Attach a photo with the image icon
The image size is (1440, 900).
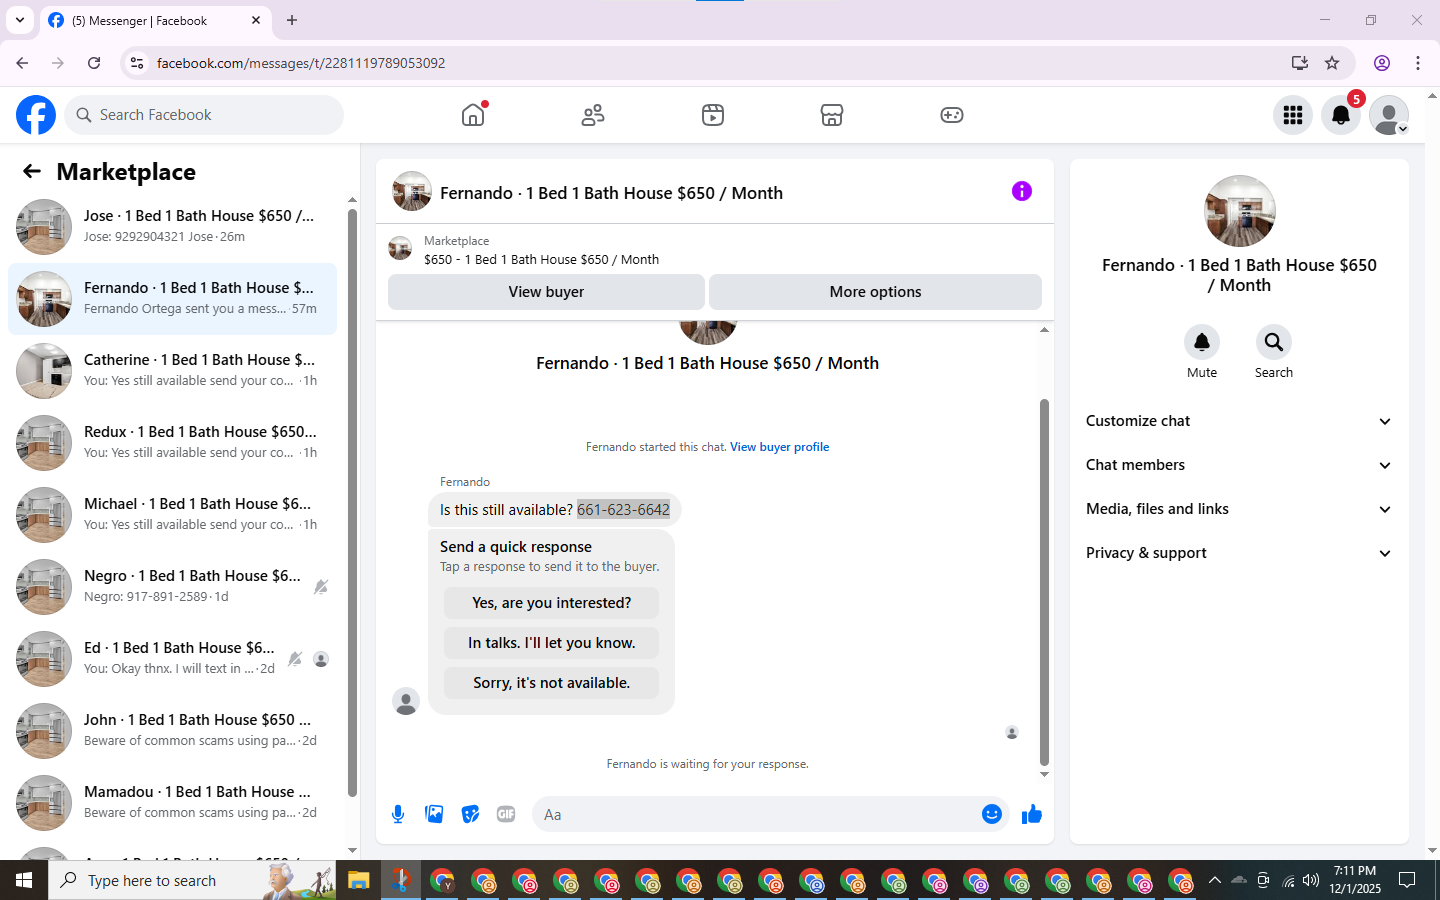click(434, 814)
